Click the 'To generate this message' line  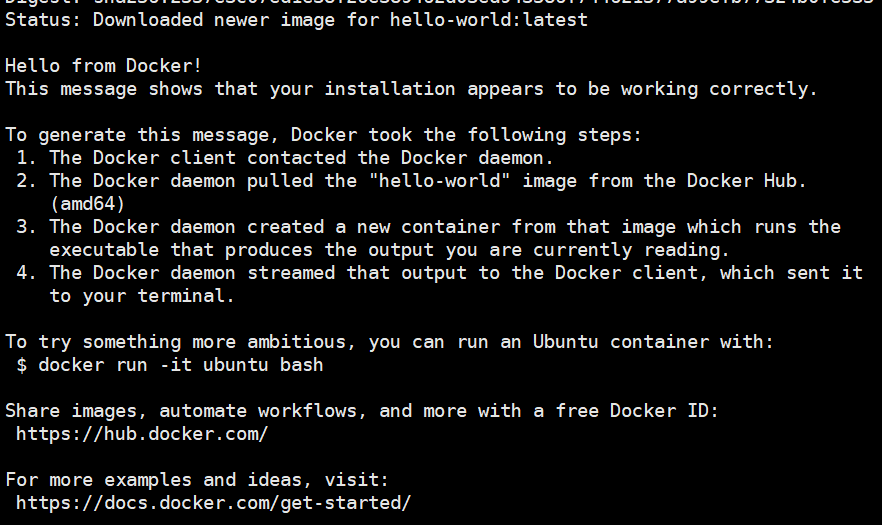(322, 135)
